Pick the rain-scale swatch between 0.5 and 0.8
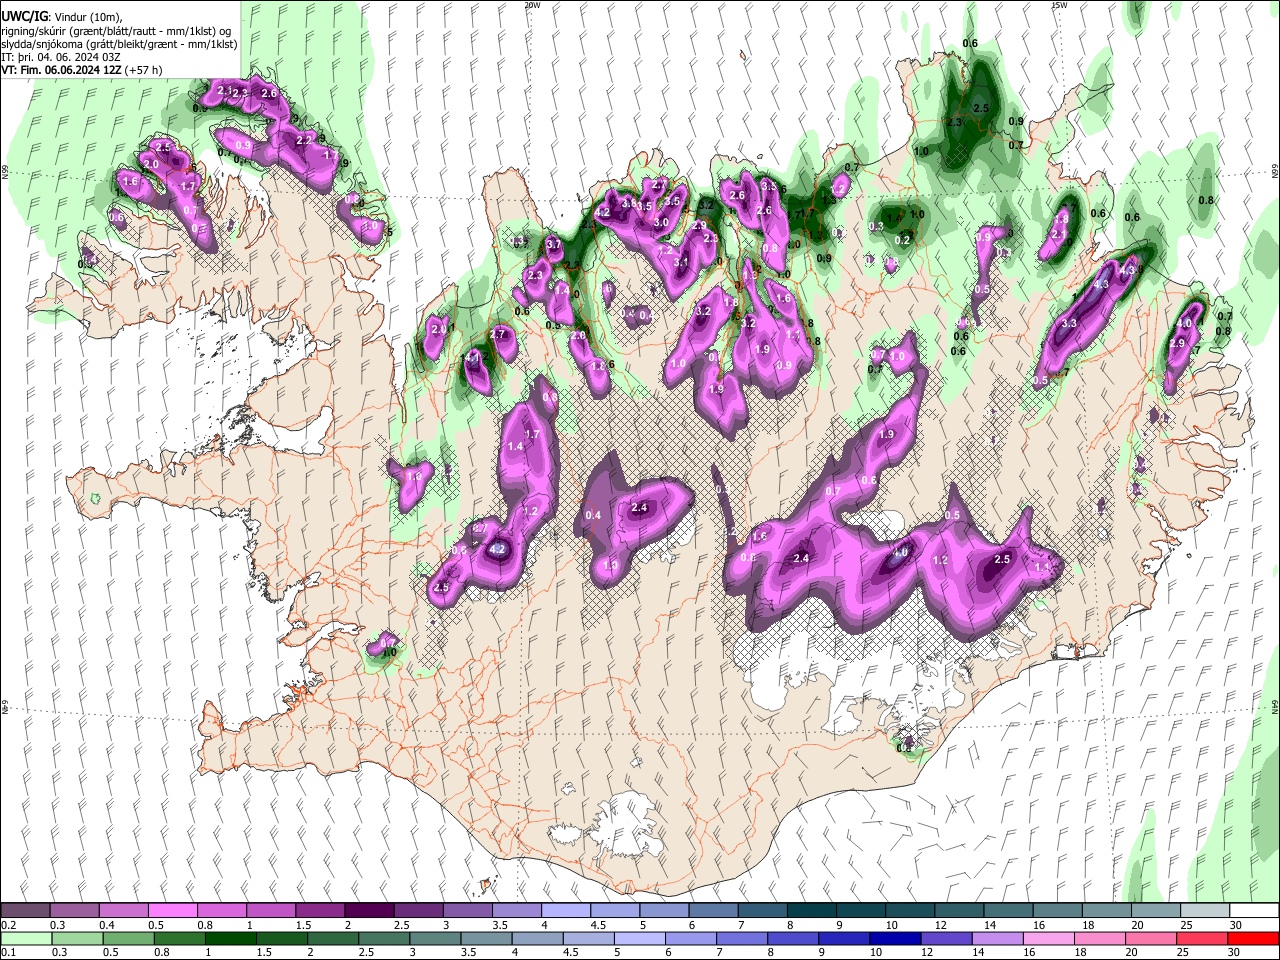Image resolution: width=1280 pixels, height=960 pixels. pyautogui.click(x=128, y=939)
